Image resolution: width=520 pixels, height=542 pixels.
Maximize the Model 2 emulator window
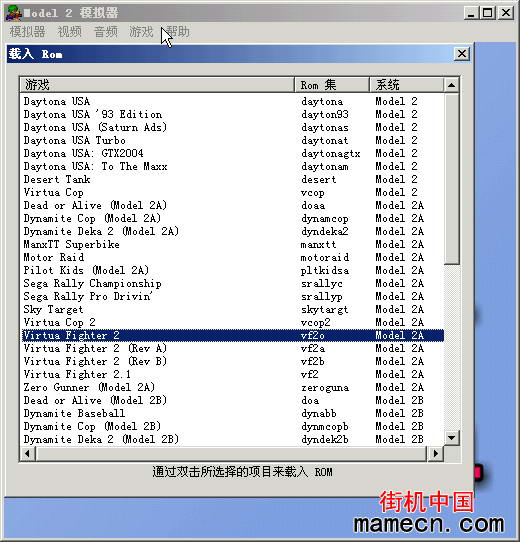pyautogui.click(x=488, y=13)
